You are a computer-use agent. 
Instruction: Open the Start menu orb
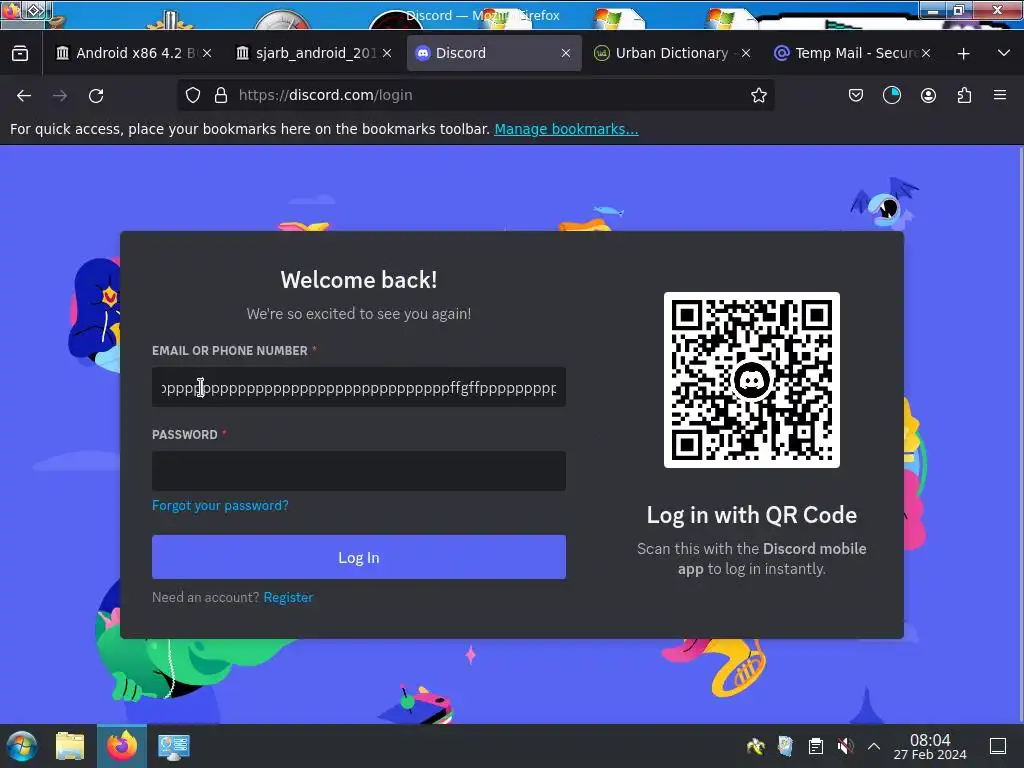pyautogui.click(x=21, y=746)
